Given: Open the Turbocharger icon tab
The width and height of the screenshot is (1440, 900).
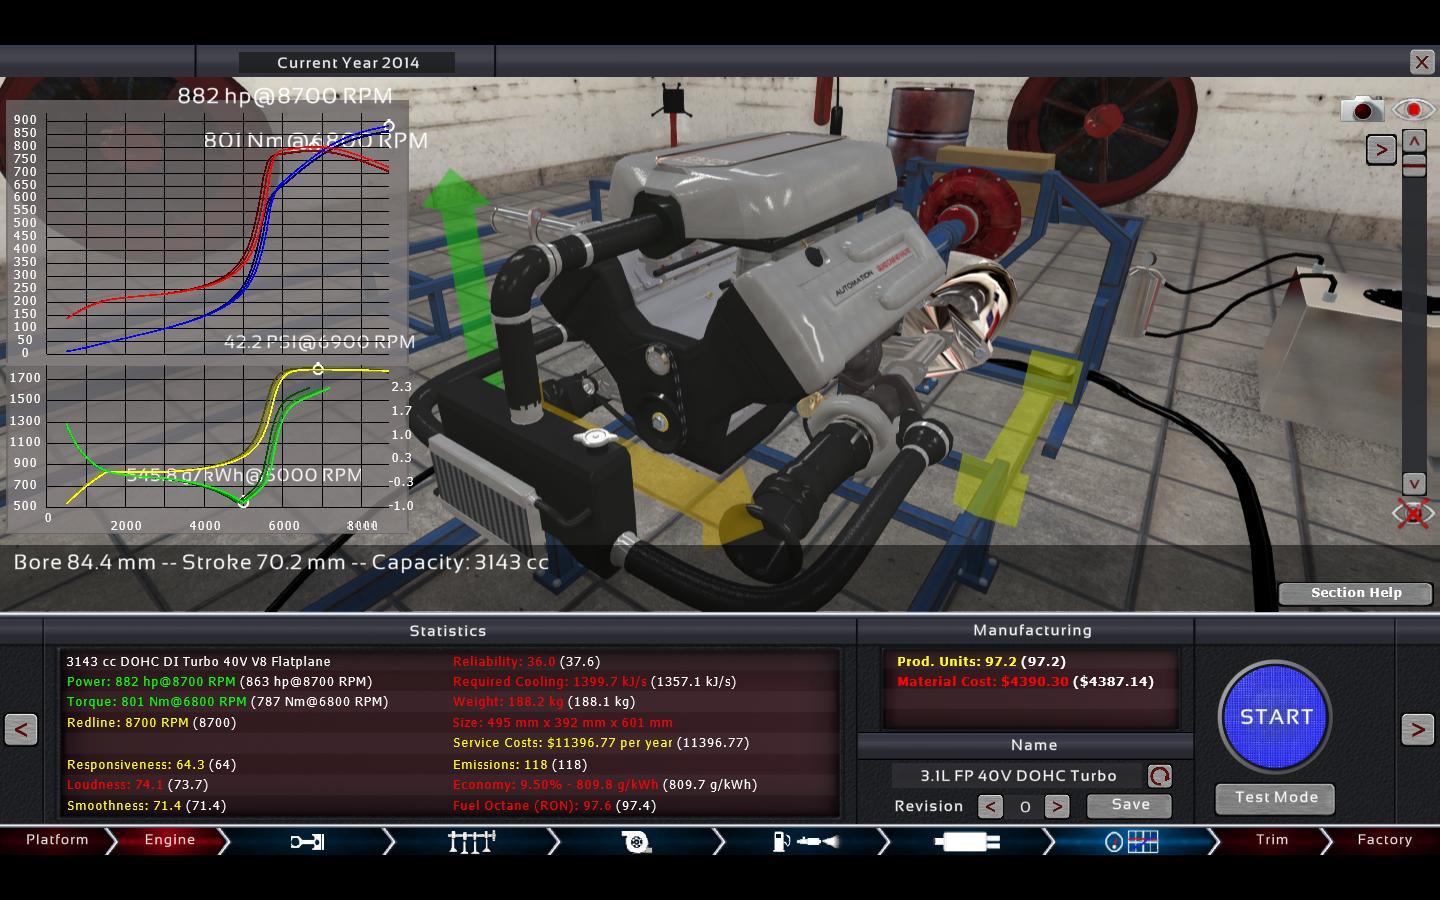Looking at the screenshot, I should click(x=636, y=842).
